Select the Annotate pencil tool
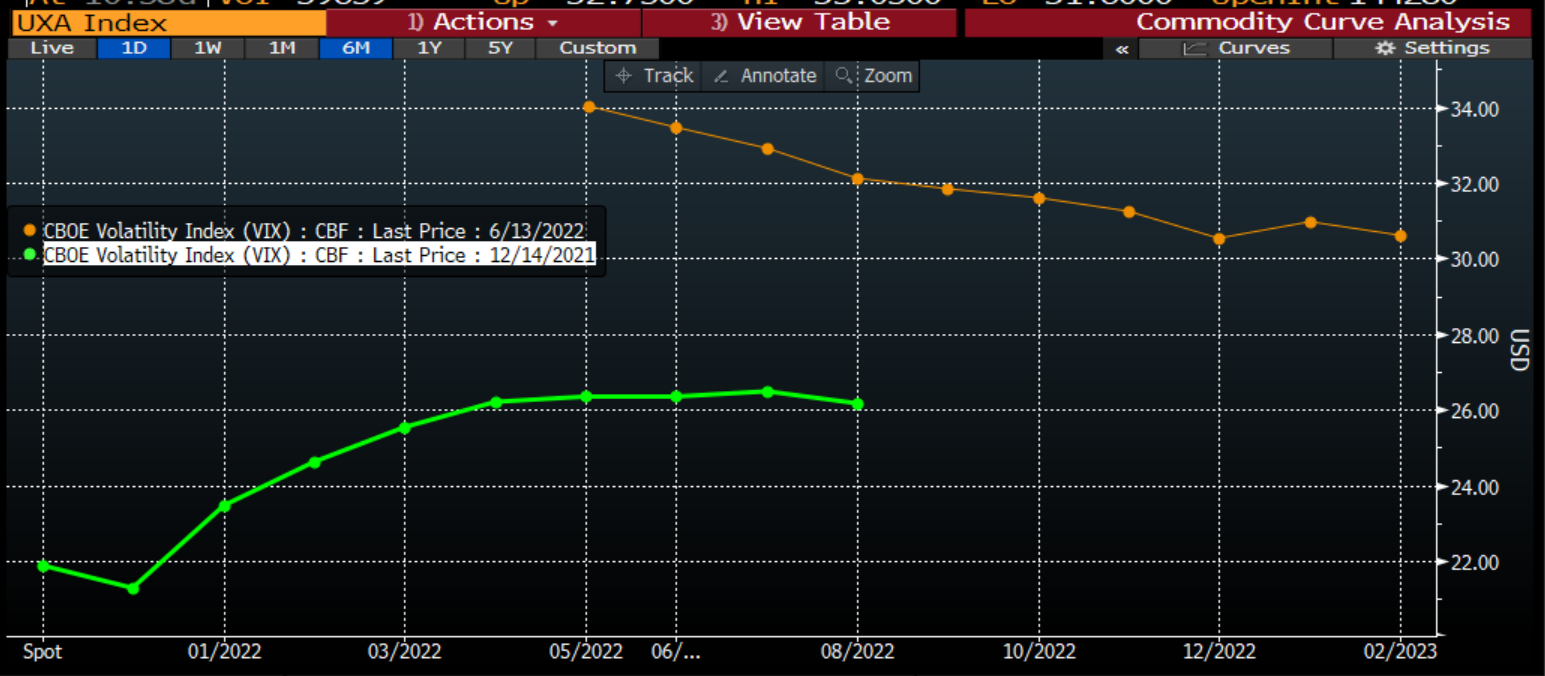 click(x=765, y=76)
